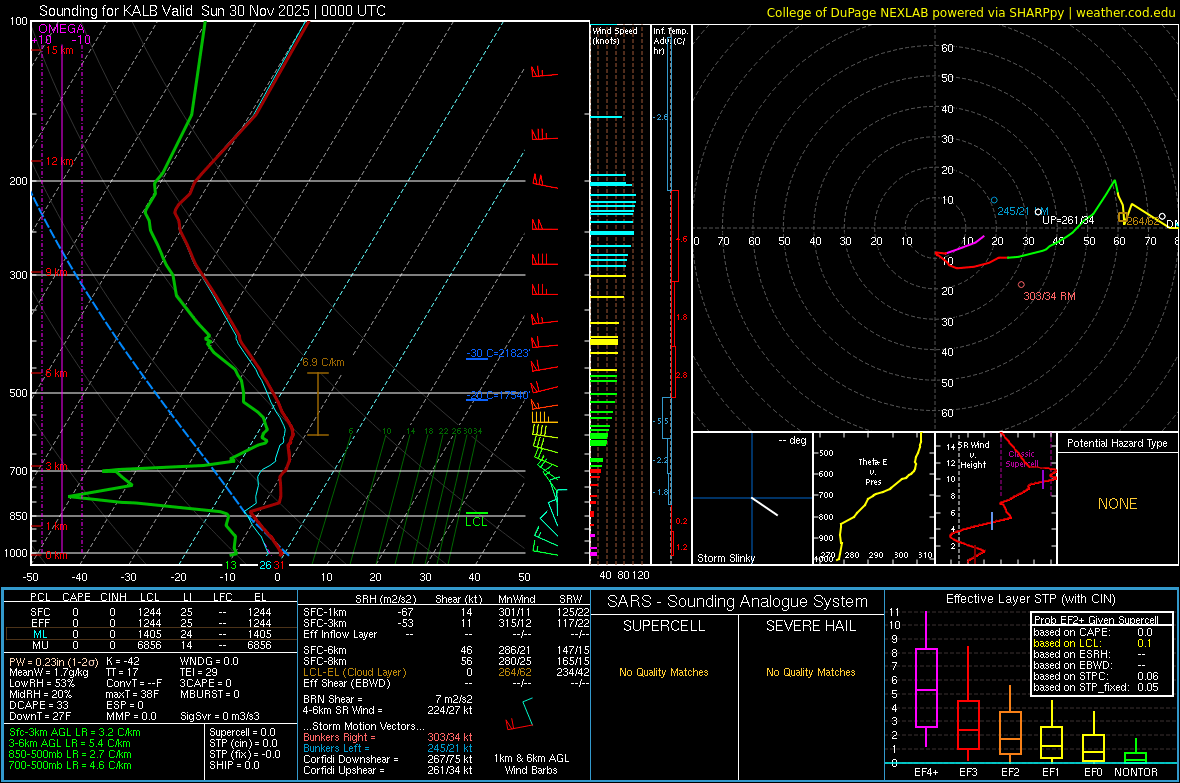Viewport: 1180px width, 783px height.
Task: Select the EFF parcel row
Action: [x=151, y=623]
